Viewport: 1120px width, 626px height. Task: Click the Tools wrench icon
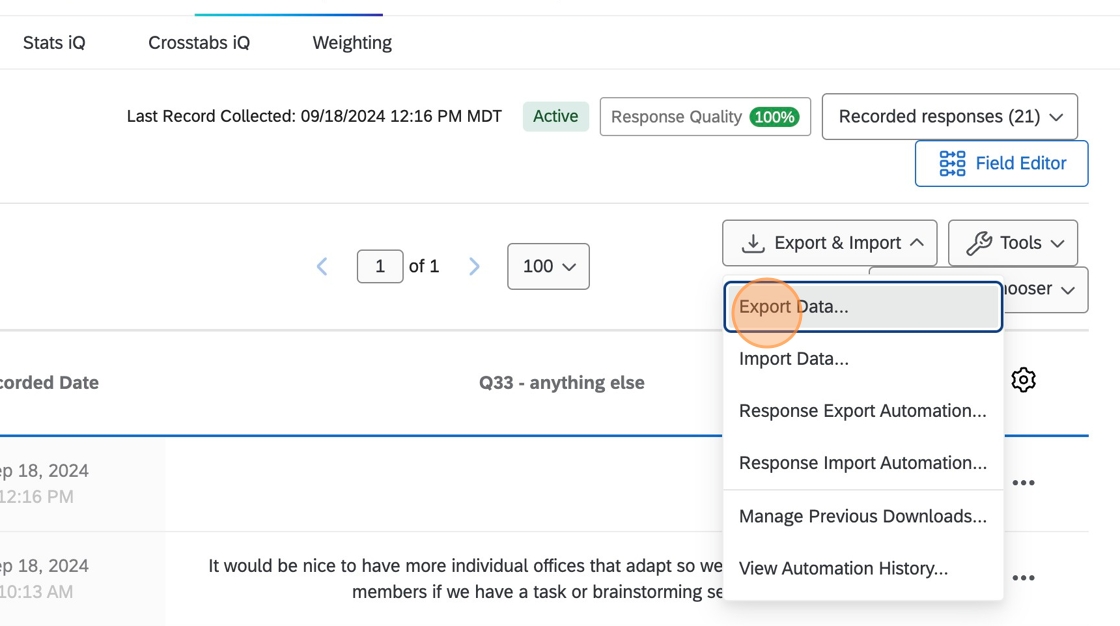pyautogui.click(x=979, y=243)
